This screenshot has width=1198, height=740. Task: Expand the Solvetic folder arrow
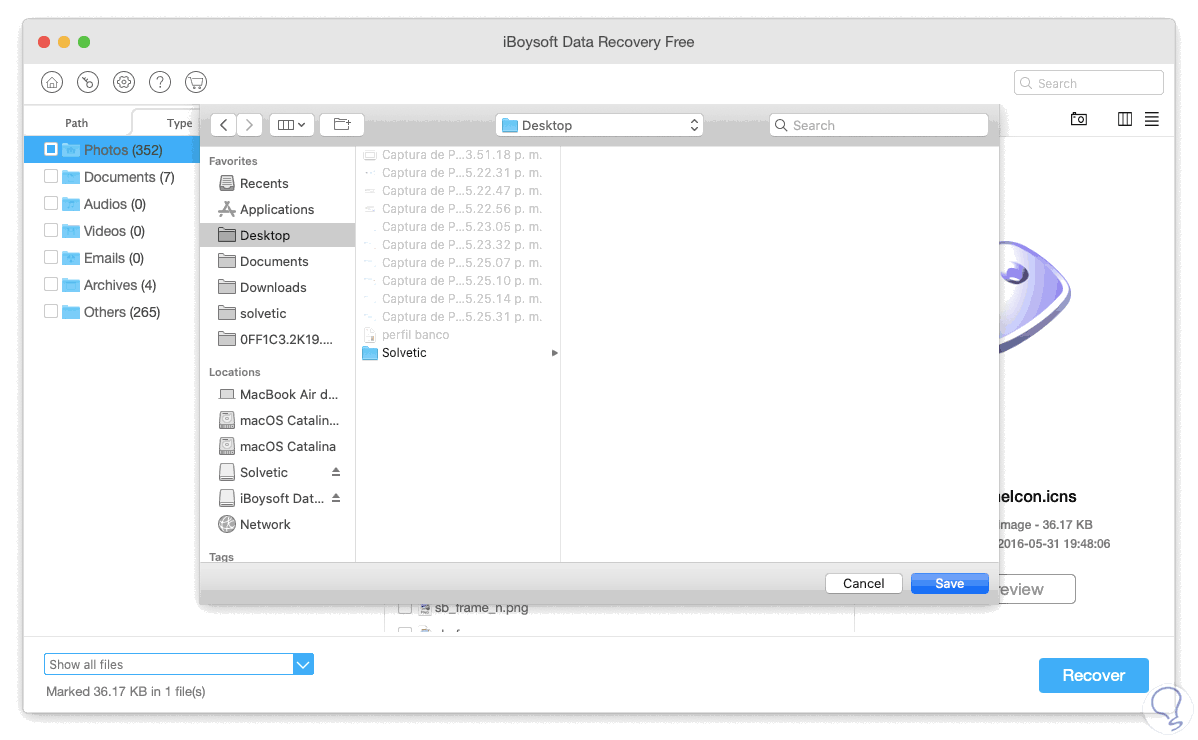click(x=555, y=353)
